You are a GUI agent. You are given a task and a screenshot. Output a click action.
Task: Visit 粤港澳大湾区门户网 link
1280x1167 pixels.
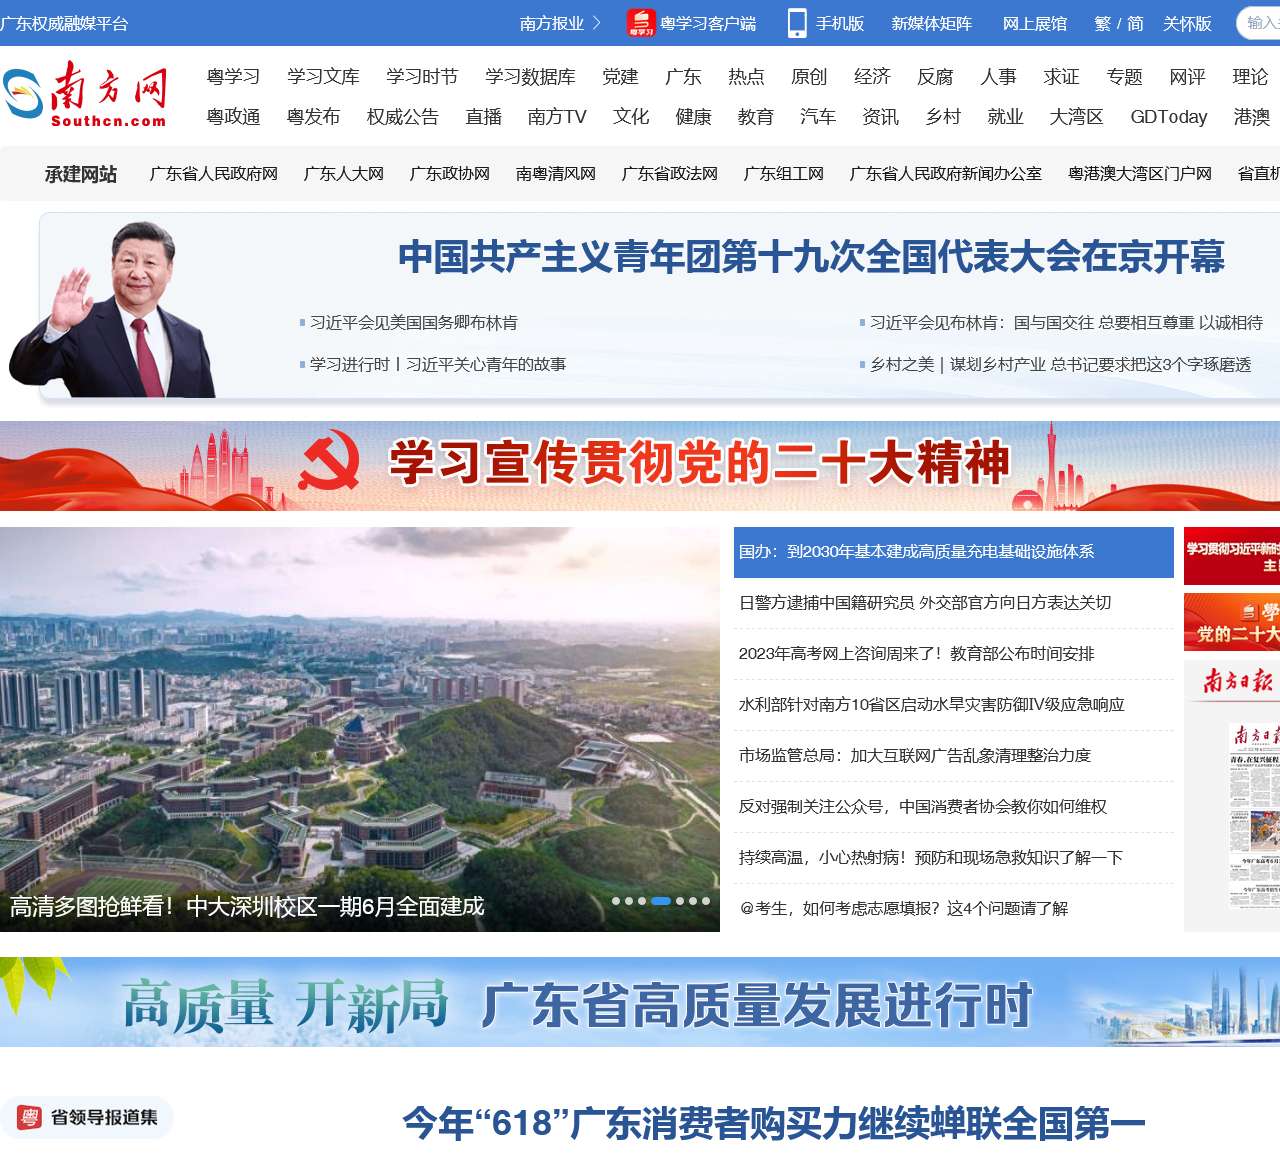pos(1140,174)
